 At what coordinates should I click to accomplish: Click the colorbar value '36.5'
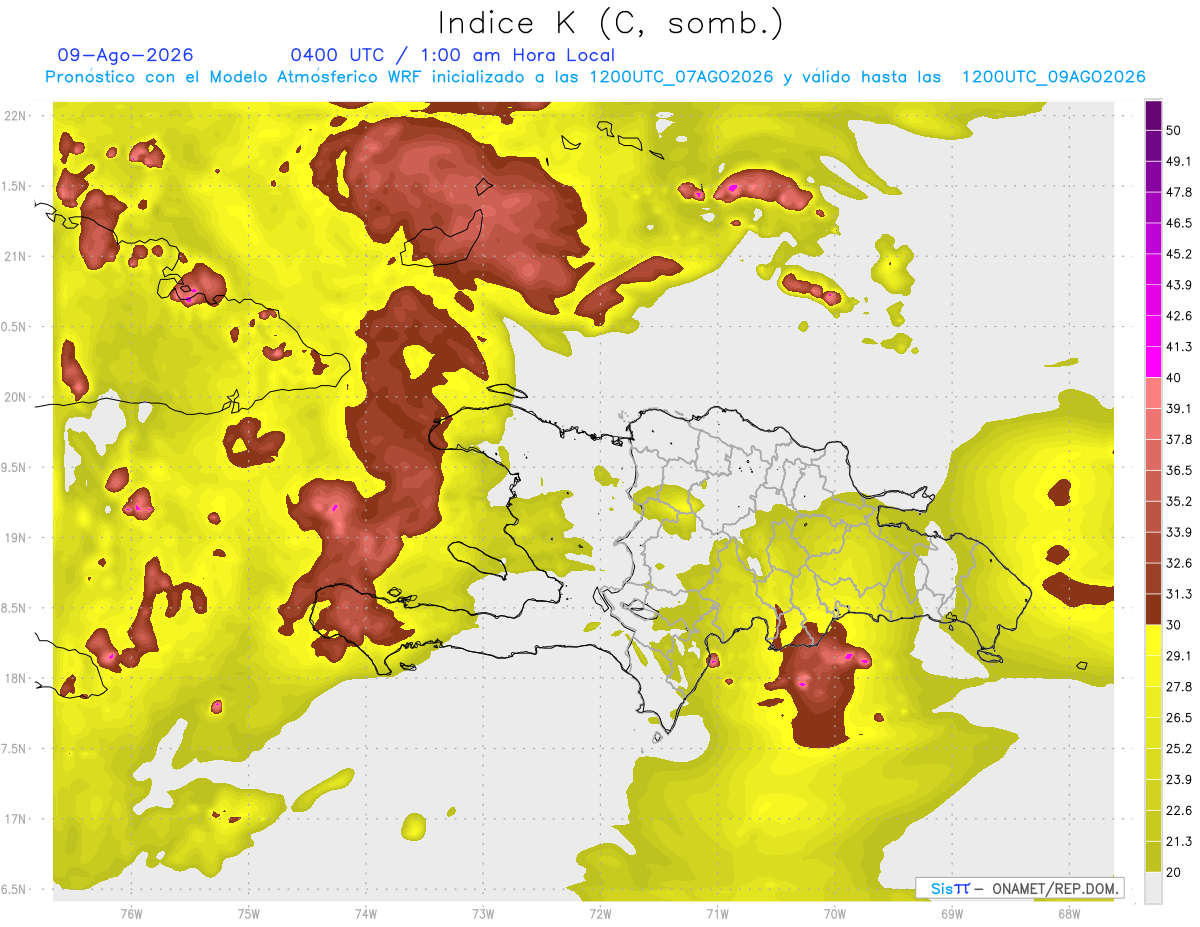[1179, 470]
